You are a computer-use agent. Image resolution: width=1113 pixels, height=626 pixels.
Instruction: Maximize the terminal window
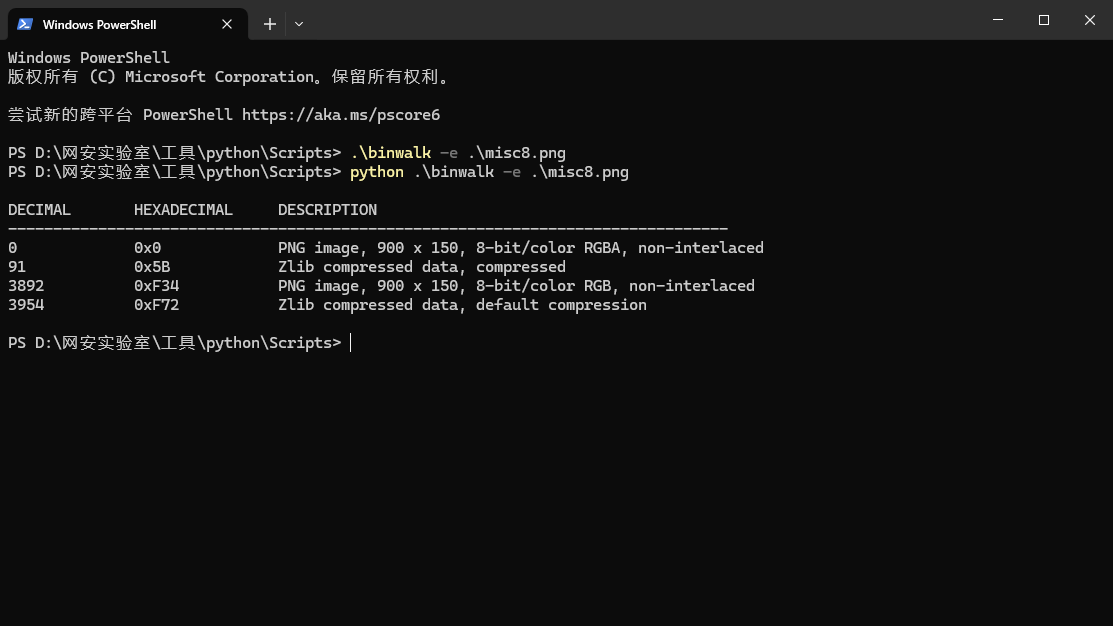(x=1043, y=20)
